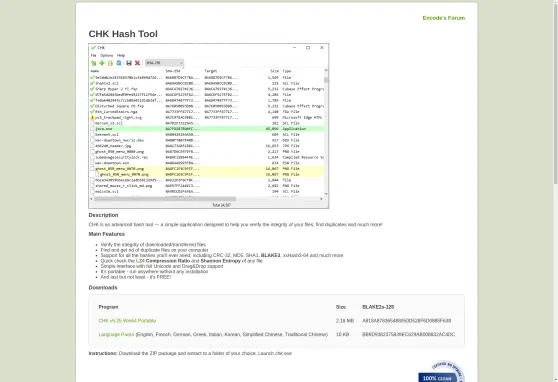Click the Application type cell of java.exe
The image size is (558, 382).
click(294, 129)
